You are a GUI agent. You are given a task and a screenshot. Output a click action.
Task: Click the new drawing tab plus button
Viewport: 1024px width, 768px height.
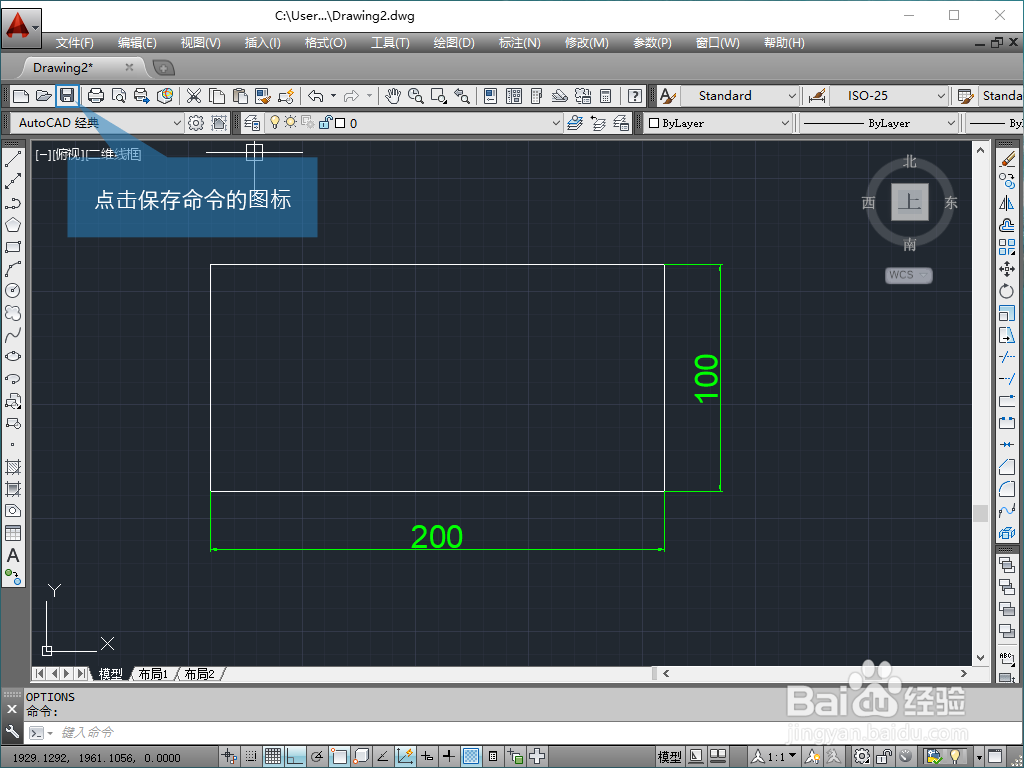pyautogui.click(x=163, y=67)
